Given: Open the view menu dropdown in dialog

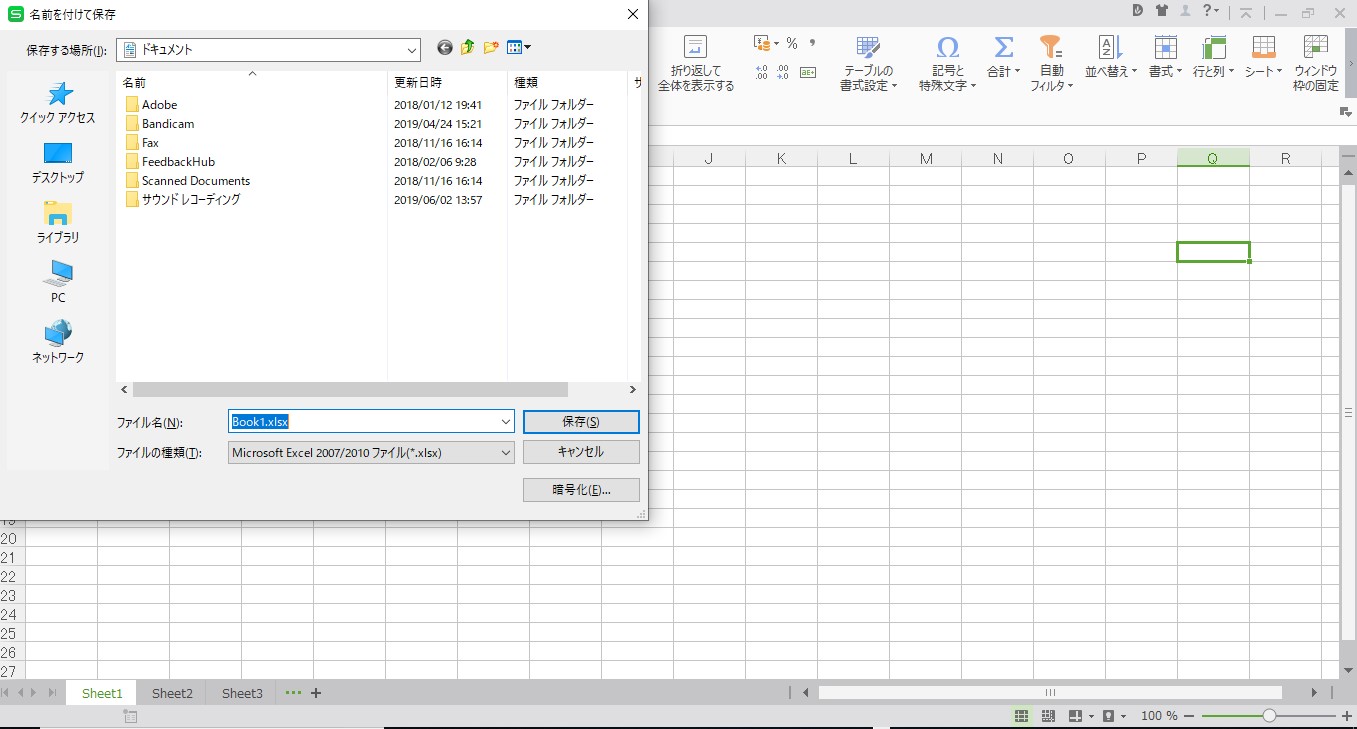Looking at the screenshot, I should point(519,48).
